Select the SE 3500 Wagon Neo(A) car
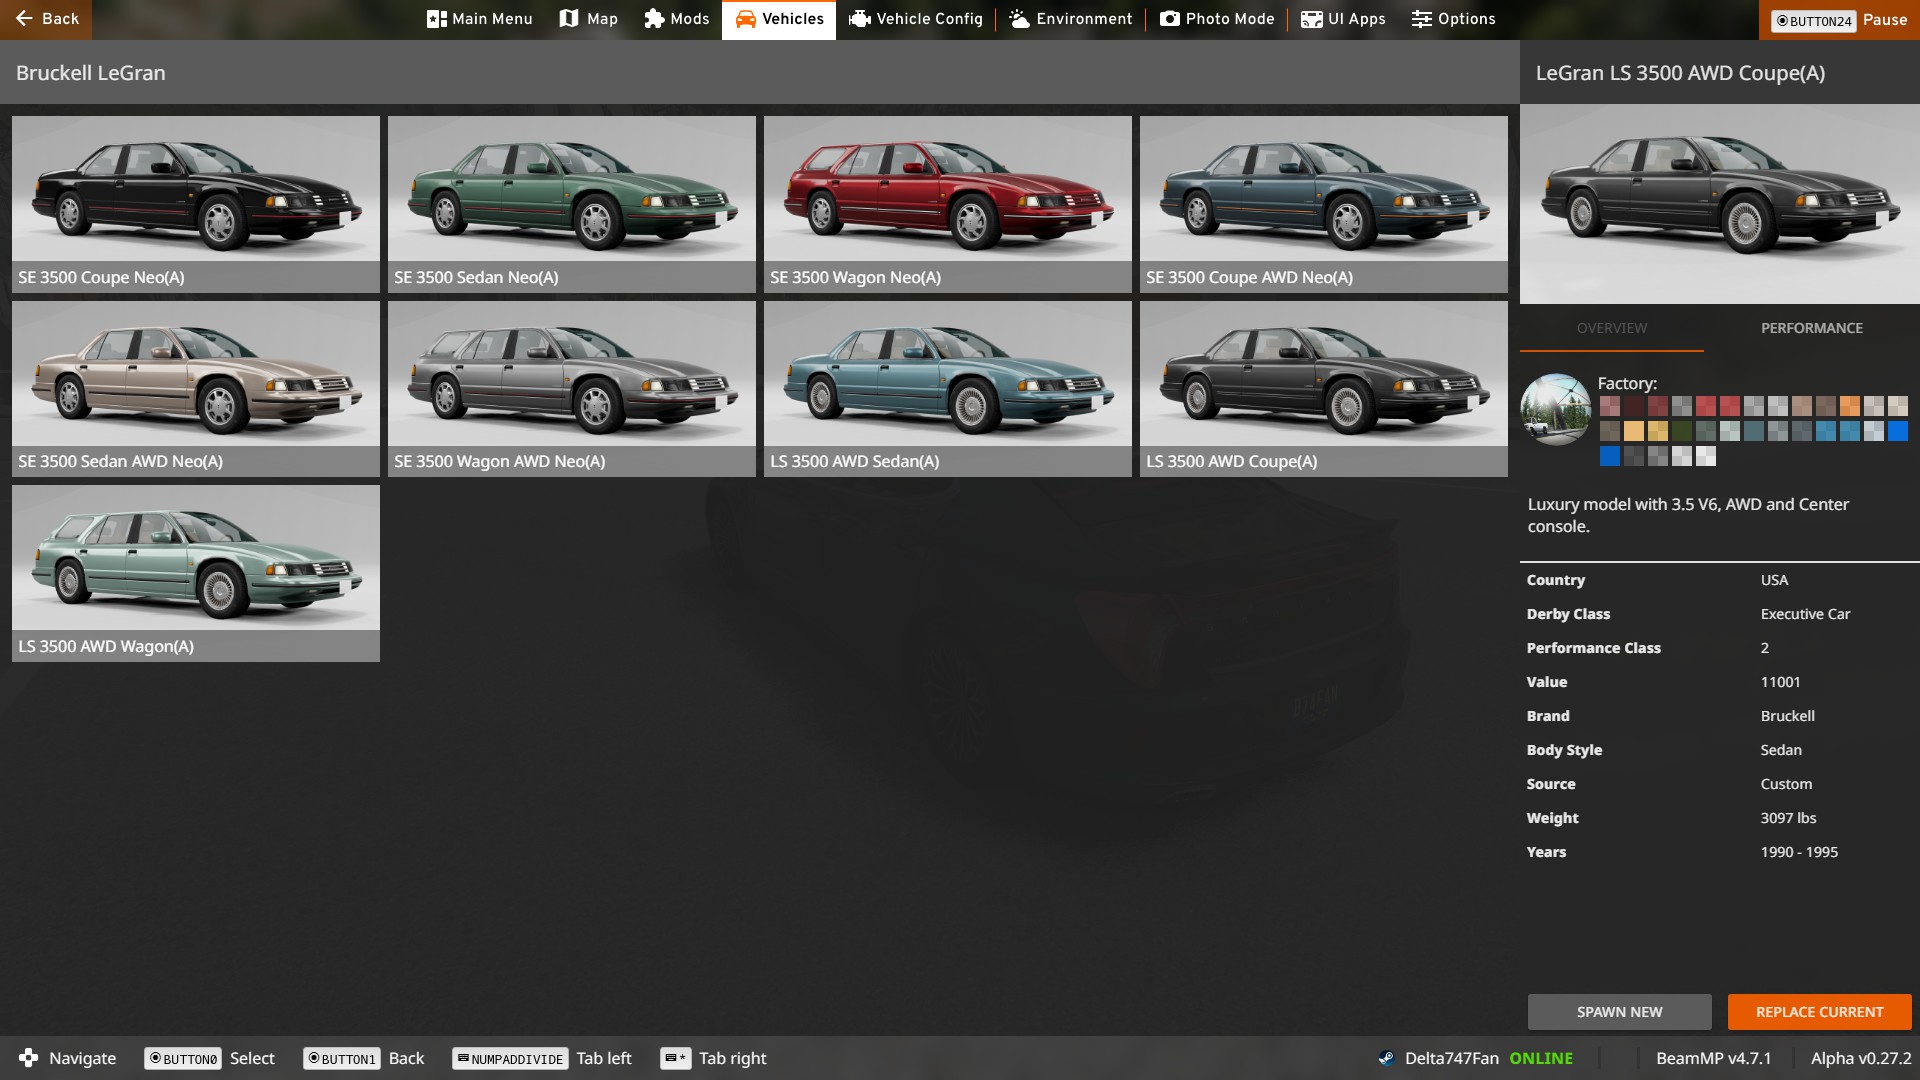This screenshot has width=1920, height=1080. click(948, 204)
